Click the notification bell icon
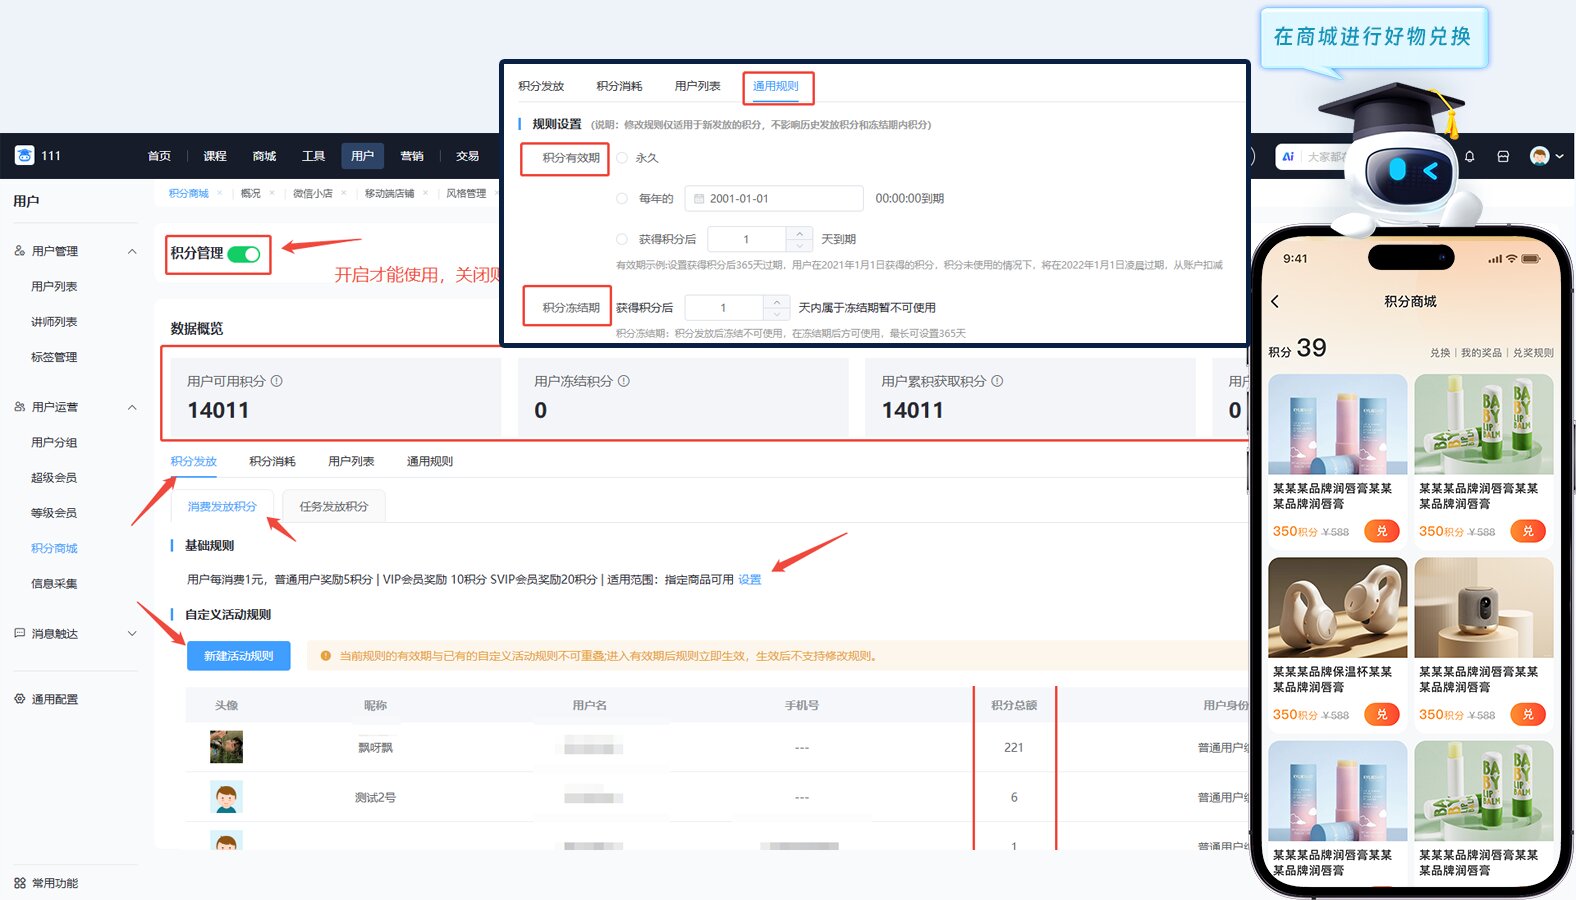This screenshot has width=1576, height=900. (x=1469, y=157)
